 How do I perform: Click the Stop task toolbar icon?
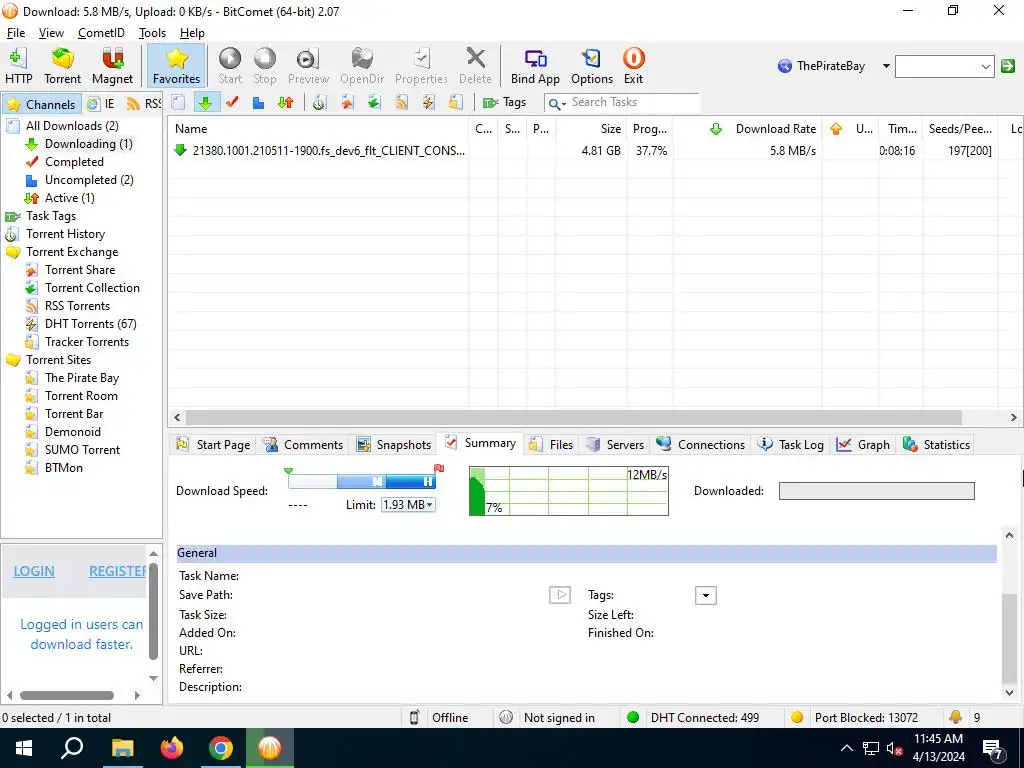point(264,66)
